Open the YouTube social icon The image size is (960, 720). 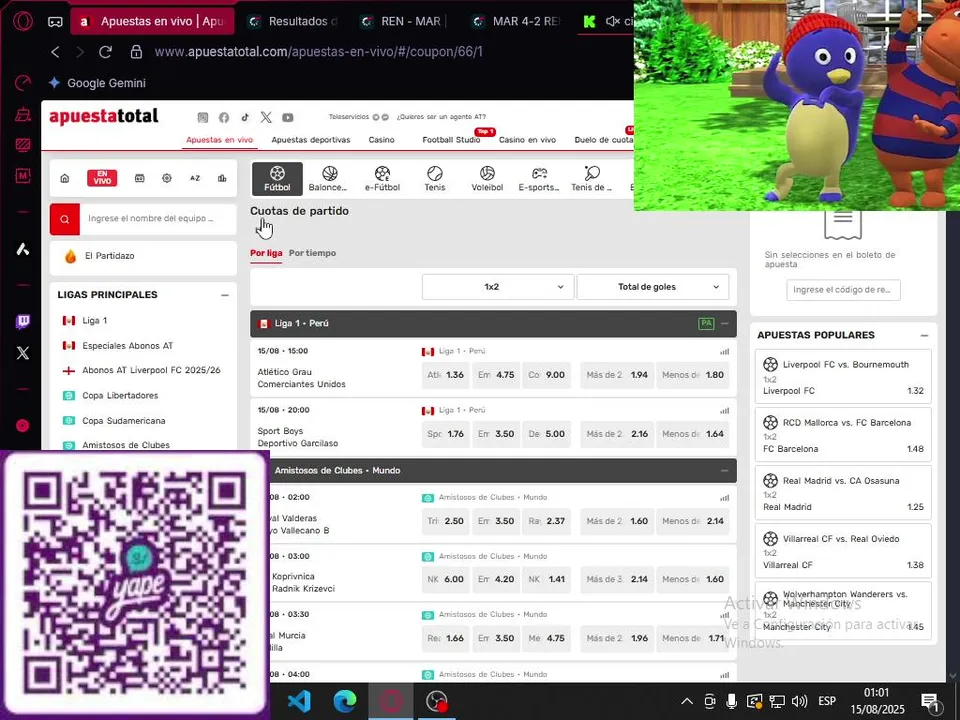pyautogui.click(x=288, y=118)
